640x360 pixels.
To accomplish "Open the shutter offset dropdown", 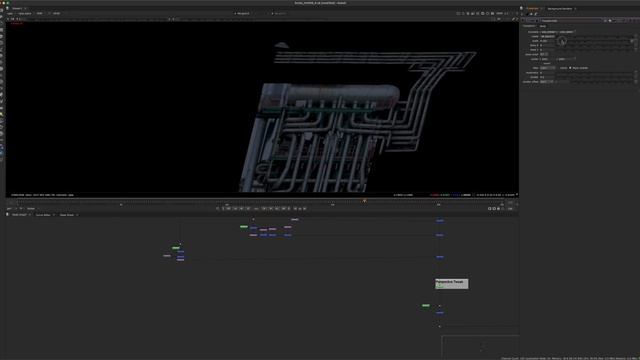I will pos(547,82).
